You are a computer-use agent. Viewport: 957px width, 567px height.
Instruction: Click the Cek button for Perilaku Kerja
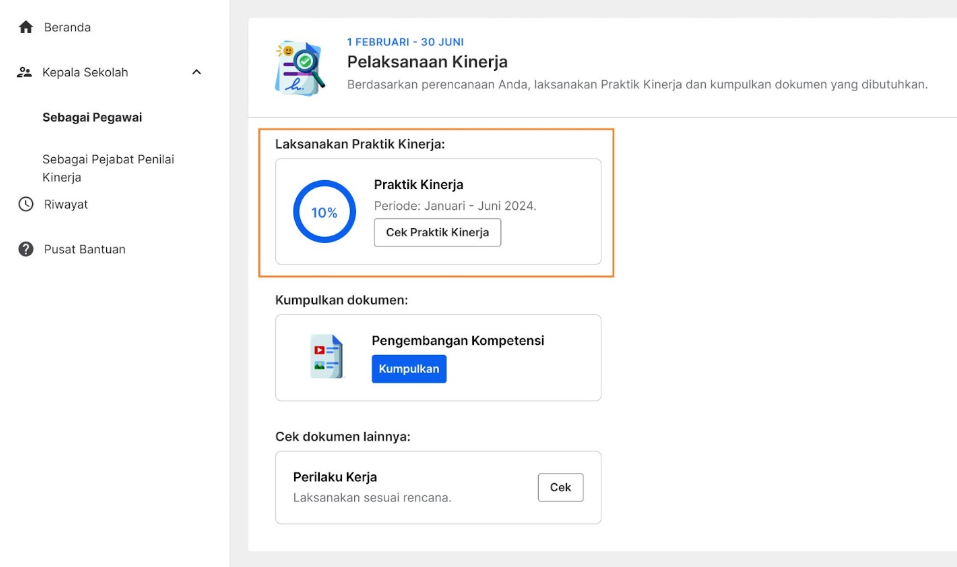coord(560,487)
